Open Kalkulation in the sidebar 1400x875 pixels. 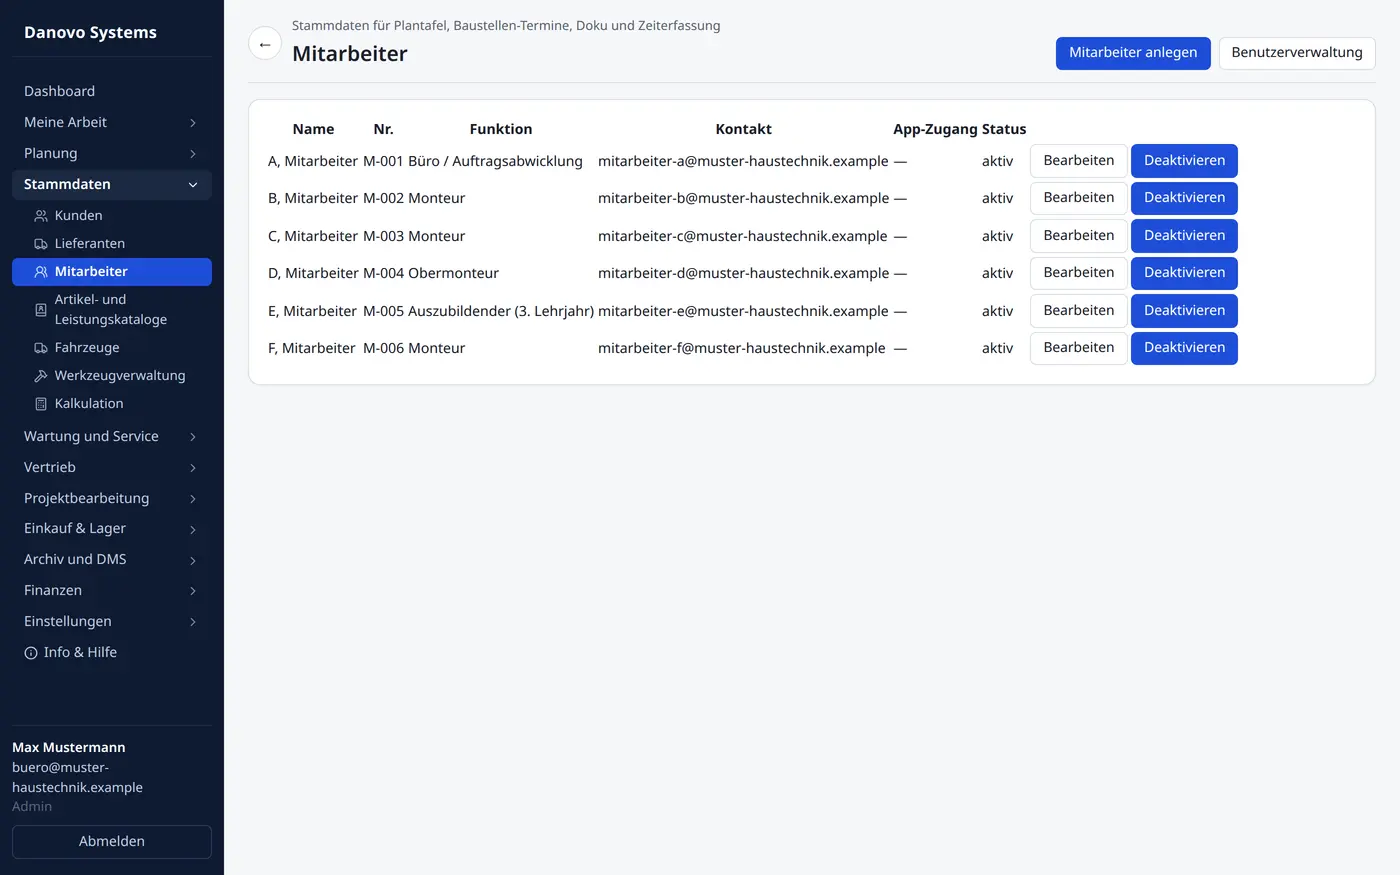click(112, 404)
